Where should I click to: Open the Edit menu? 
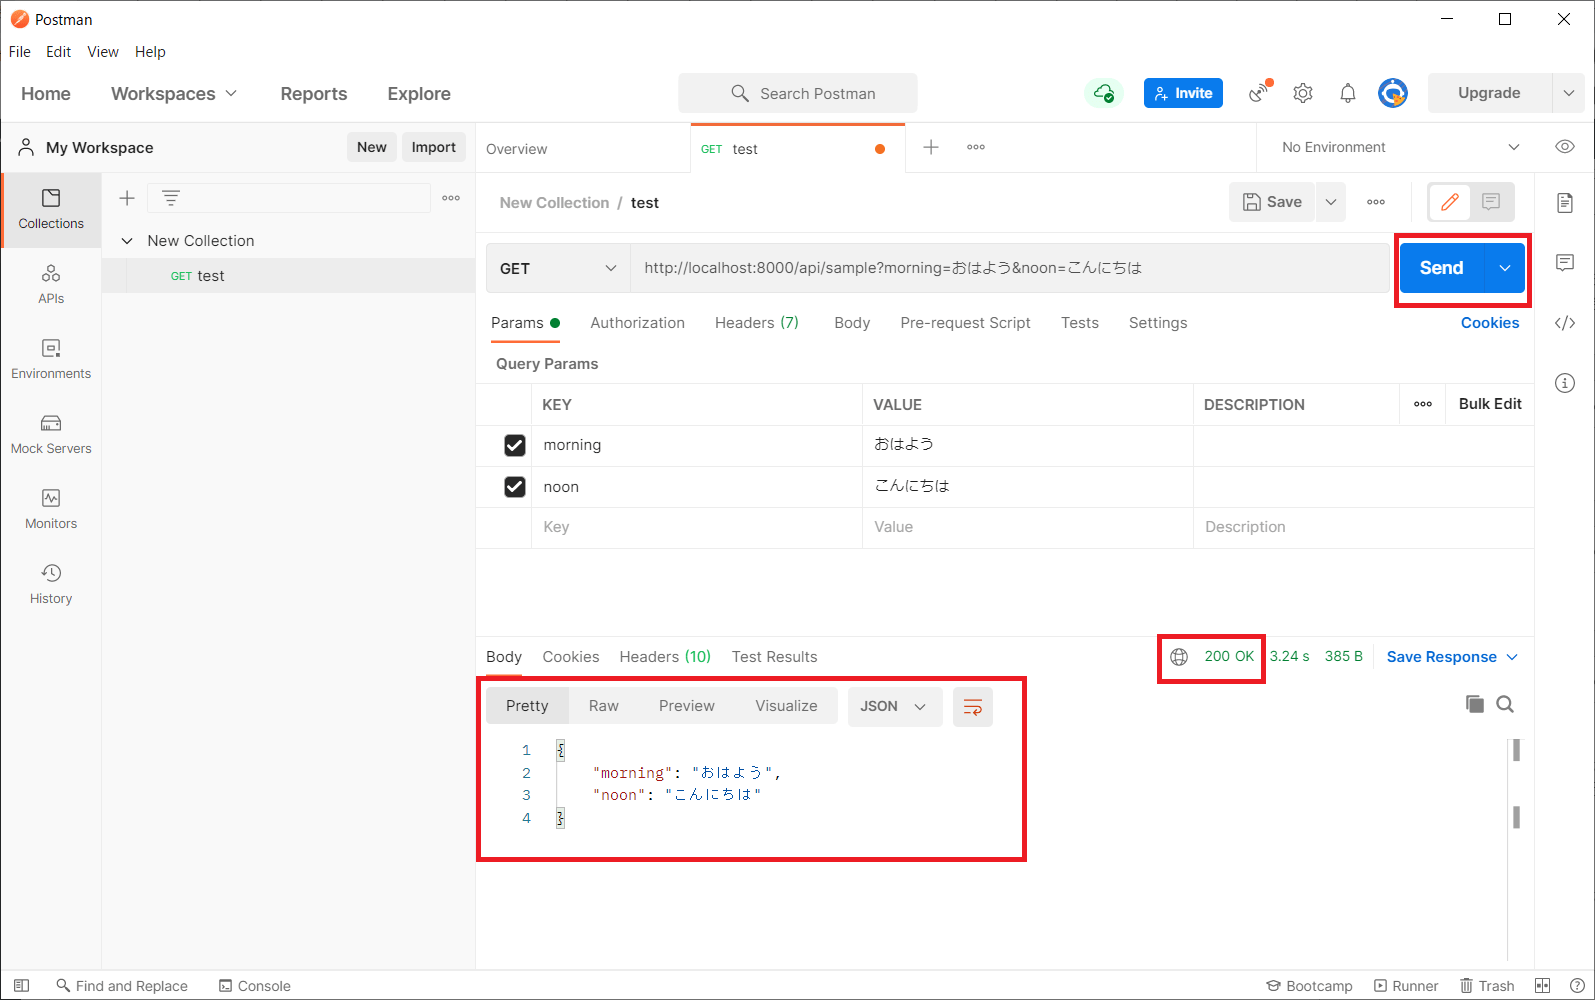pyautogui.click(x=59, y=52)
